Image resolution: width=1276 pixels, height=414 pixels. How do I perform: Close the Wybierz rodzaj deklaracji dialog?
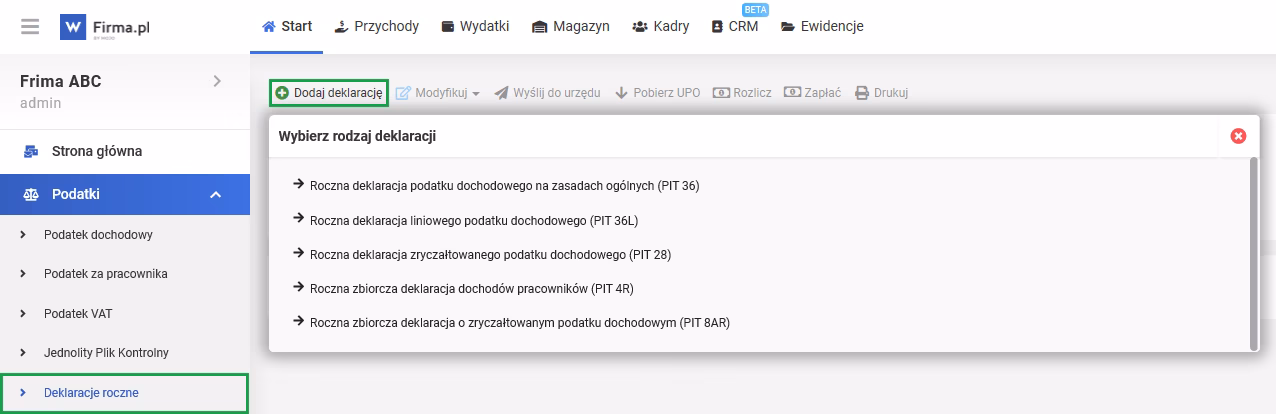pos(1238,136)
